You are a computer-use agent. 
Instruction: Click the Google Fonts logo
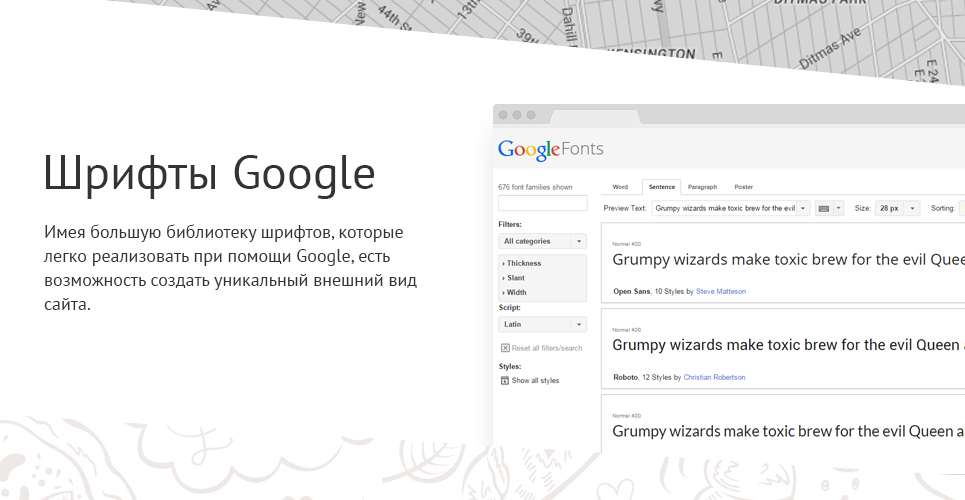551,150
